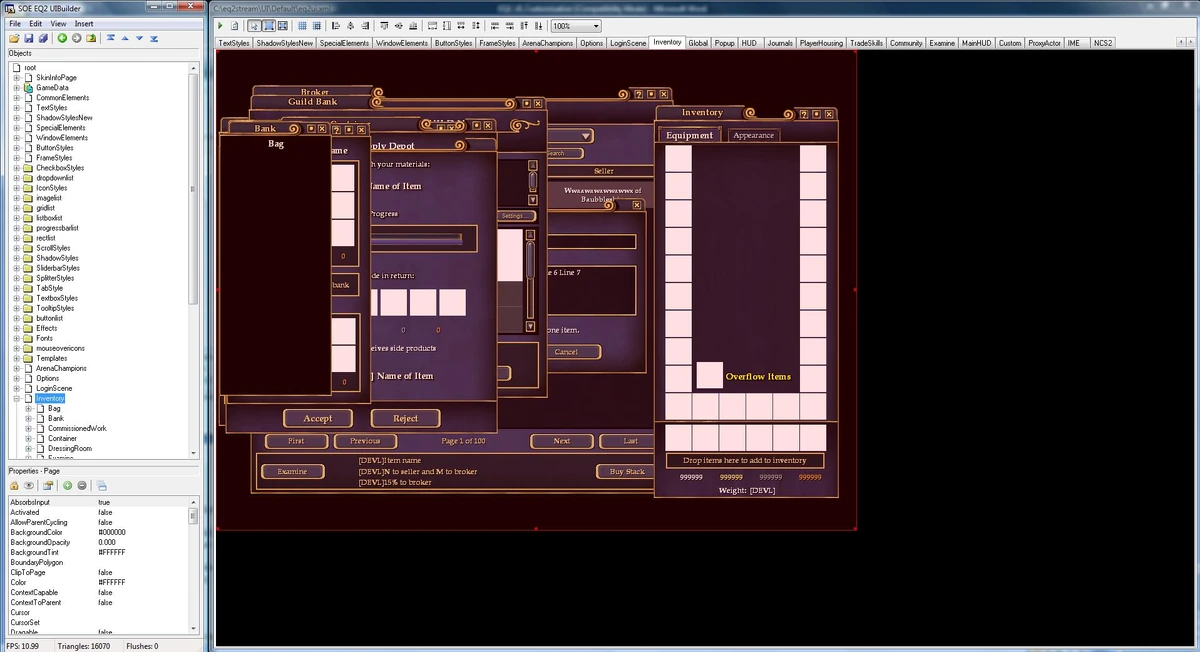Click the Buy Stack broker button
Viewport: 1200px width, 652px height.
tap(623, 471)
